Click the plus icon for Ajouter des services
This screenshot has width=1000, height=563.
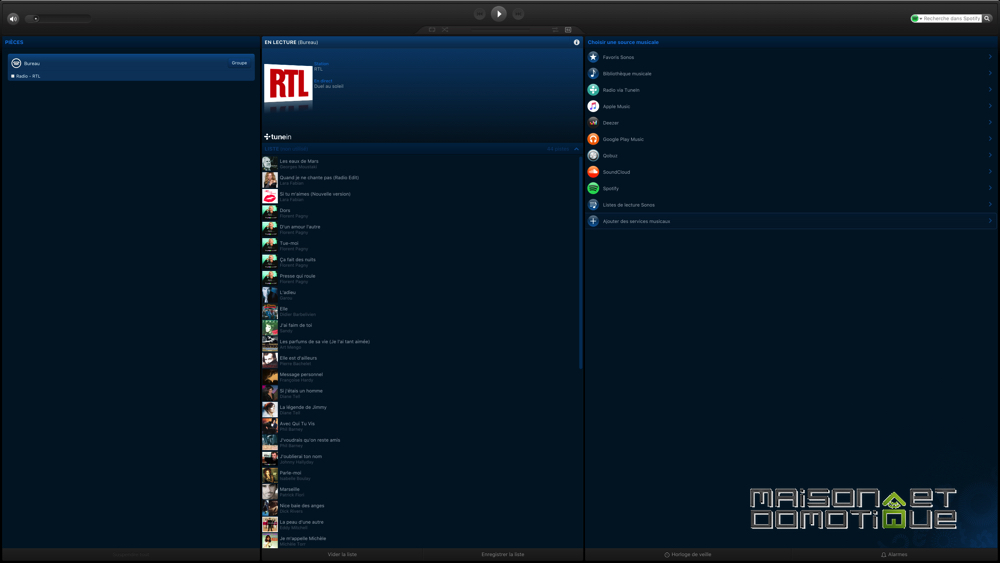pyautogui.click(x=593, y=221)
